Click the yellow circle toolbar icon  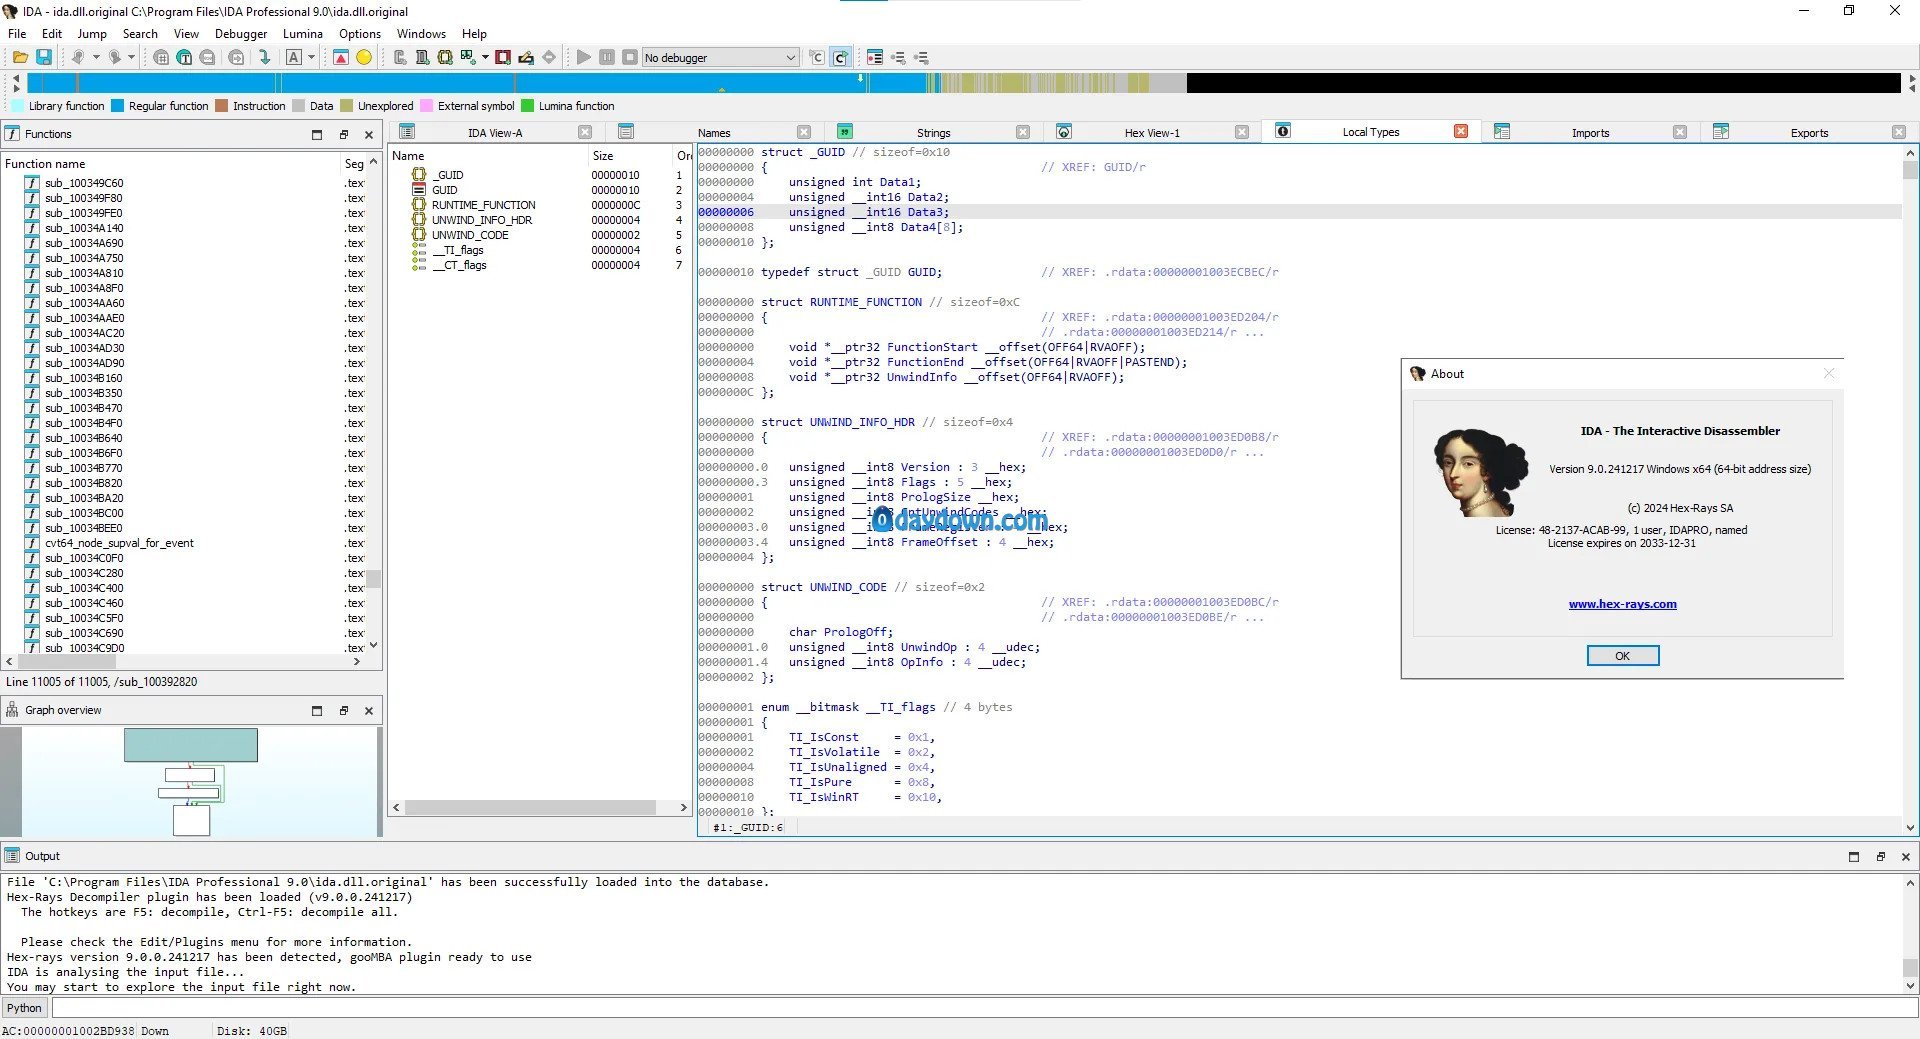coord(364,58)
